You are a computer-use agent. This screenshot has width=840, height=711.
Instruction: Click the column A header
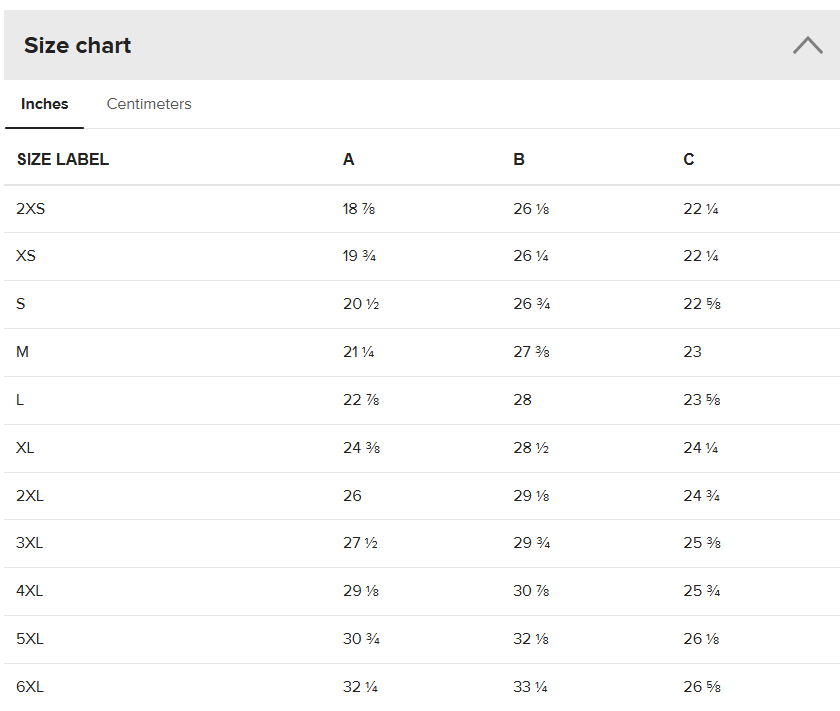tap(348, 160)
